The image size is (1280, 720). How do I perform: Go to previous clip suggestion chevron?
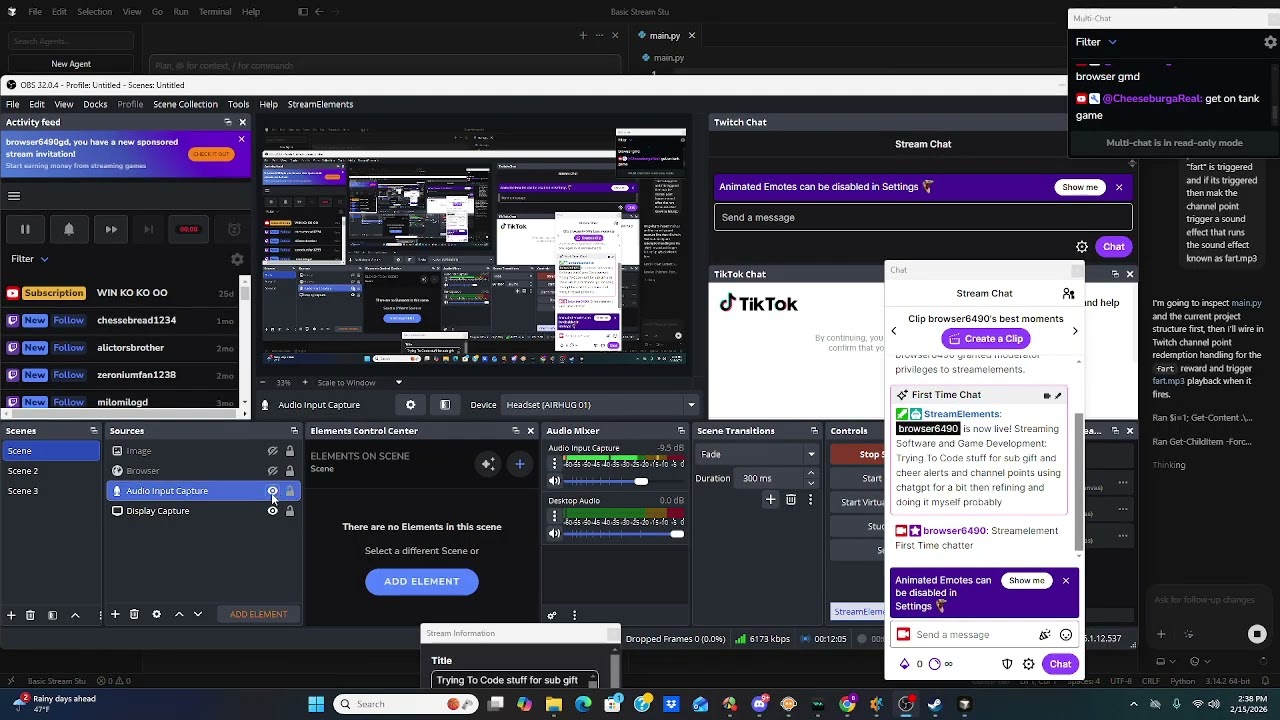[894, 331]
